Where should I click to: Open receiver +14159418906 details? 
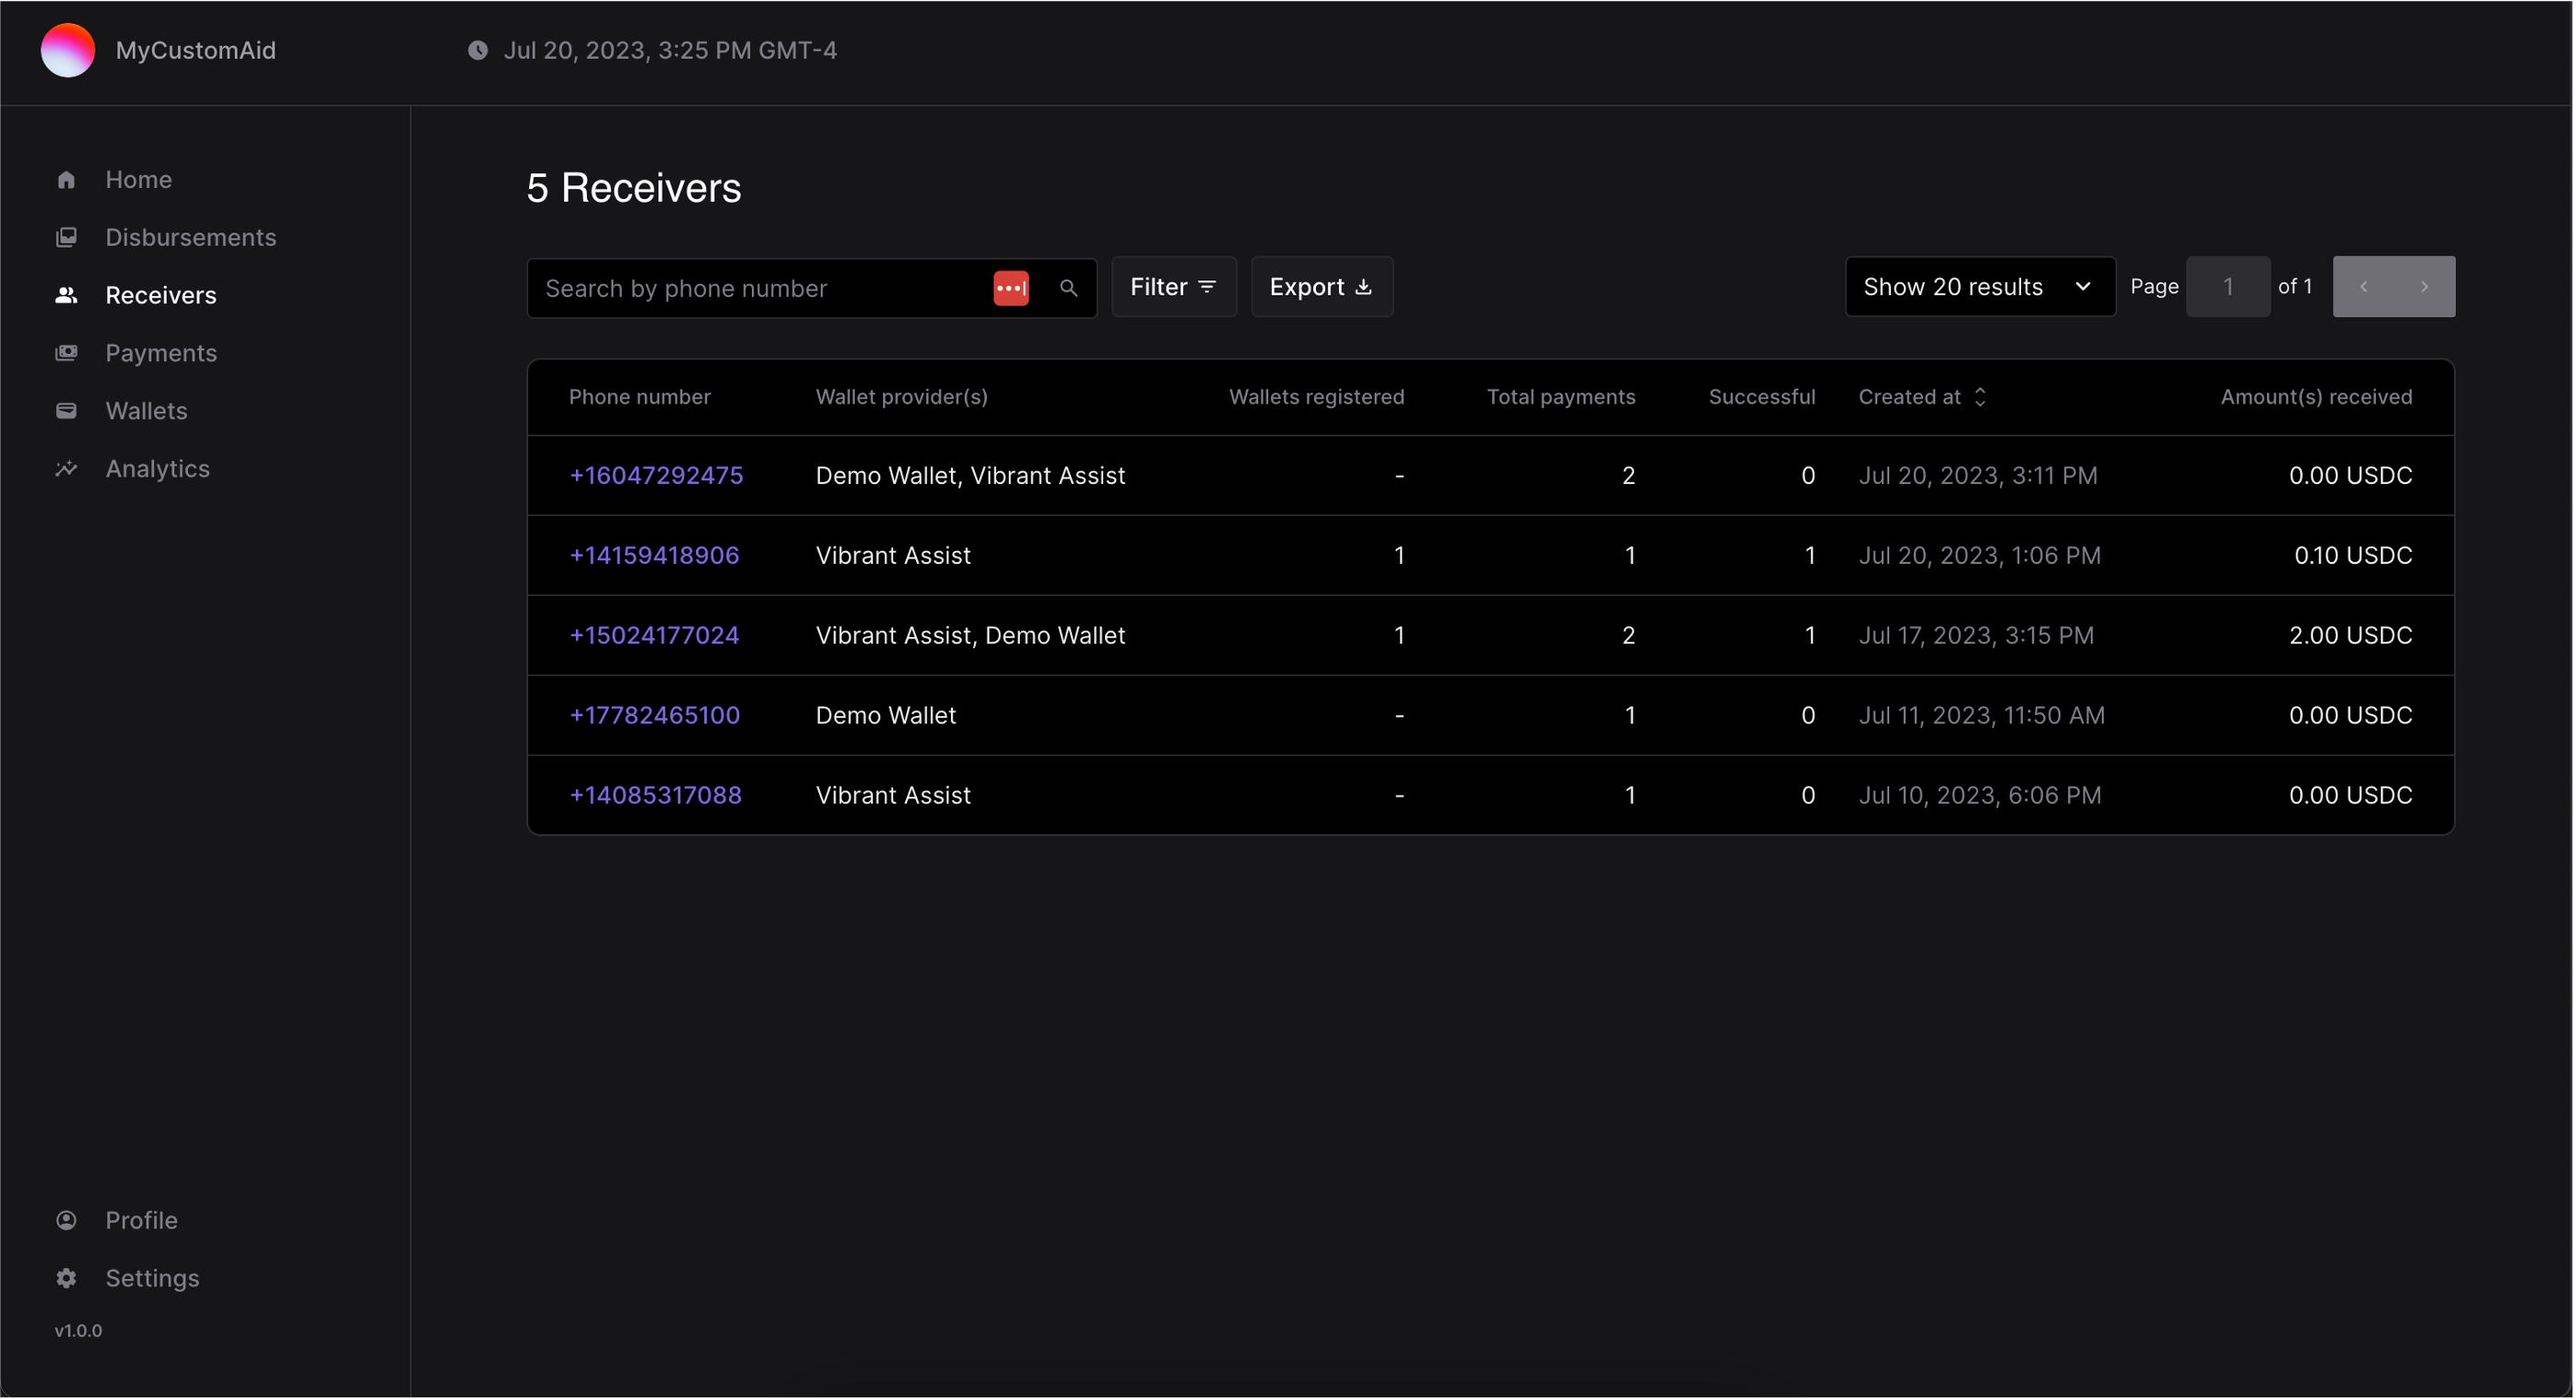click(654, 555)
